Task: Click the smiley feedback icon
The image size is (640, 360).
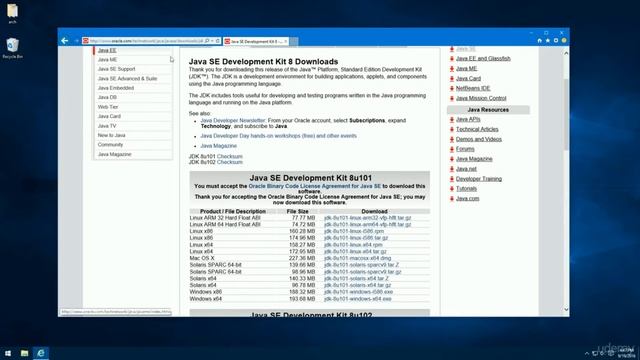Action: click(564, 40)
